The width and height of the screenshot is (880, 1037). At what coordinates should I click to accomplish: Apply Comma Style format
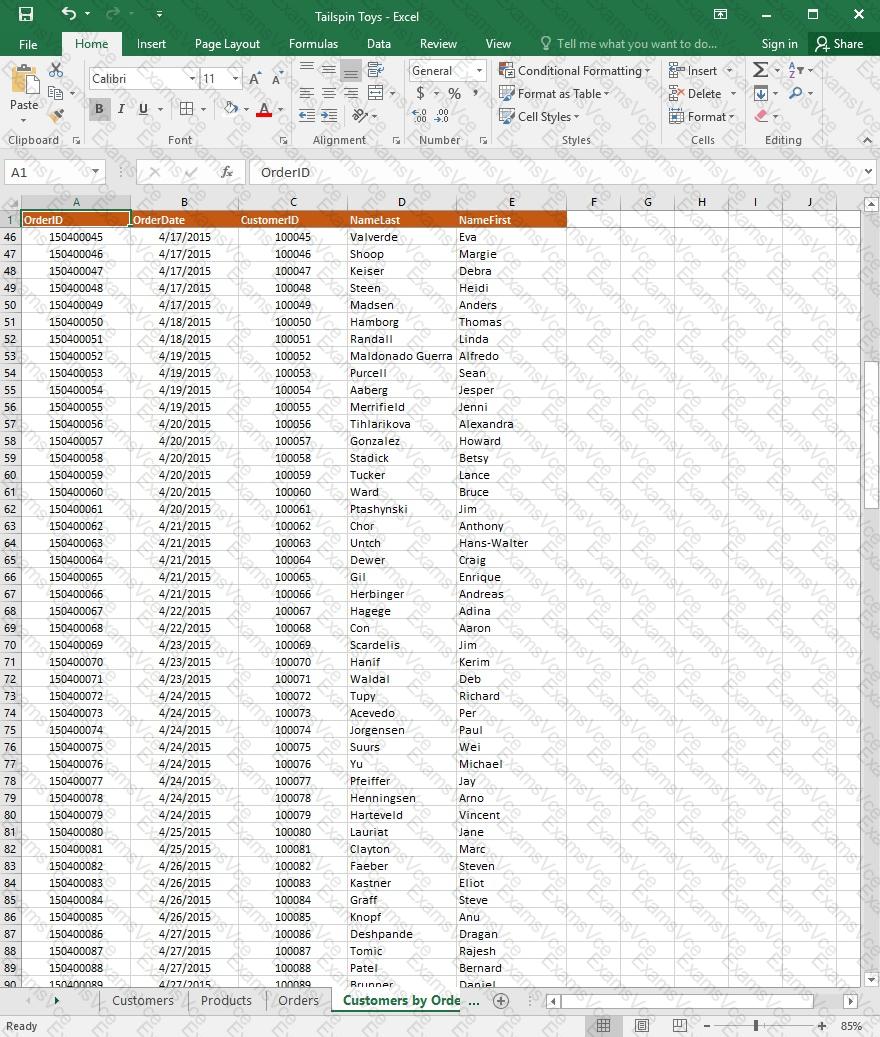[475, 93]
